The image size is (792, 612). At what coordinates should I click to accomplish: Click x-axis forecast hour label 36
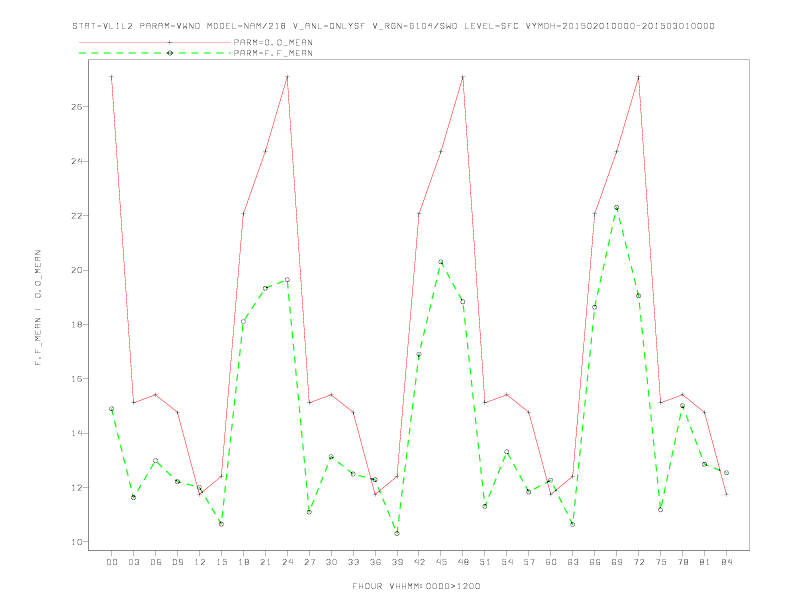[375, 562]
